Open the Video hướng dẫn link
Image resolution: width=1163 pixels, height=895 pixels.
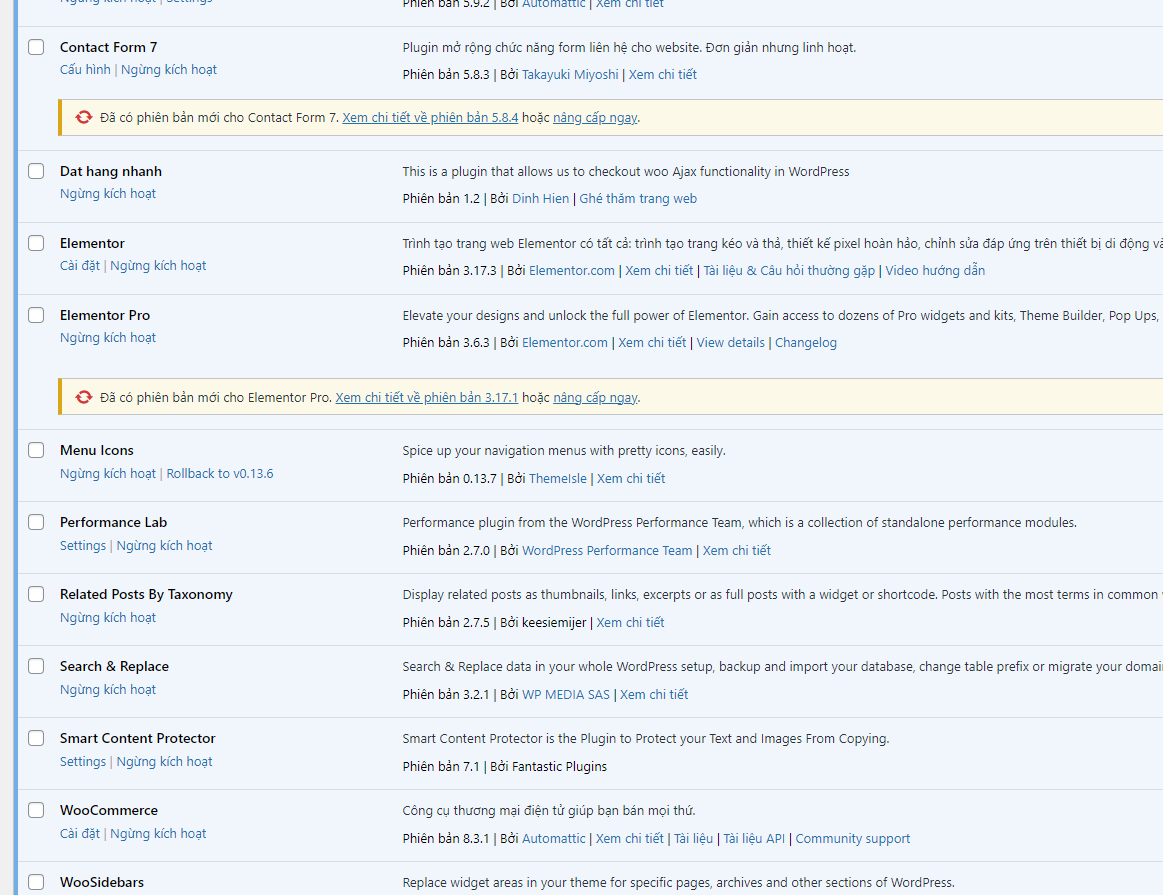pos(935,270)
